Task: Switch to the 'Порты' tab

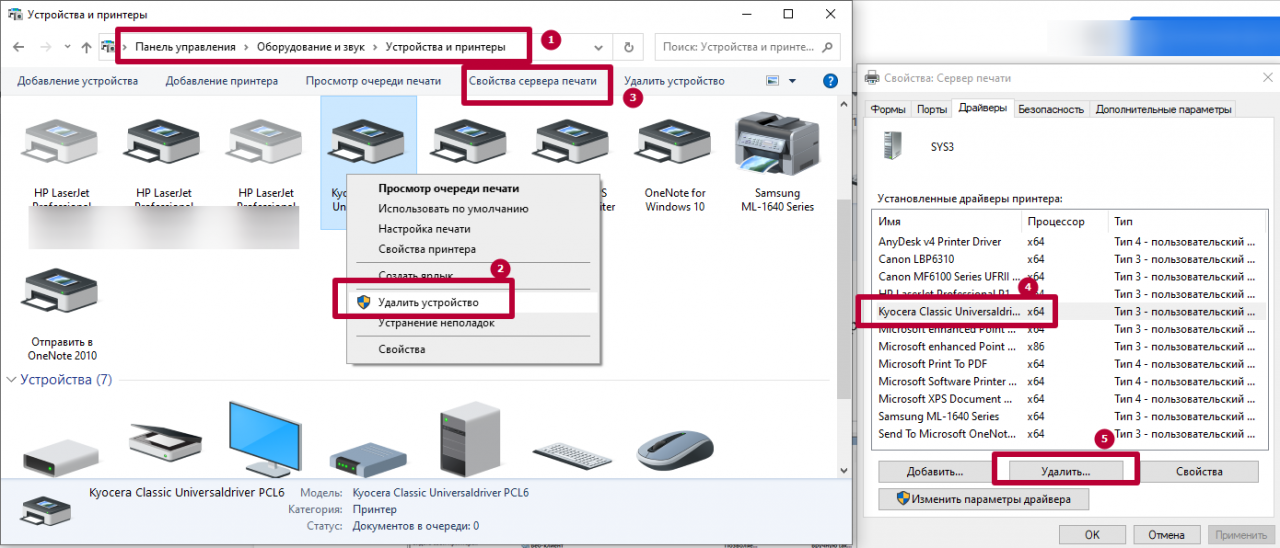Action: pos(931,109)
